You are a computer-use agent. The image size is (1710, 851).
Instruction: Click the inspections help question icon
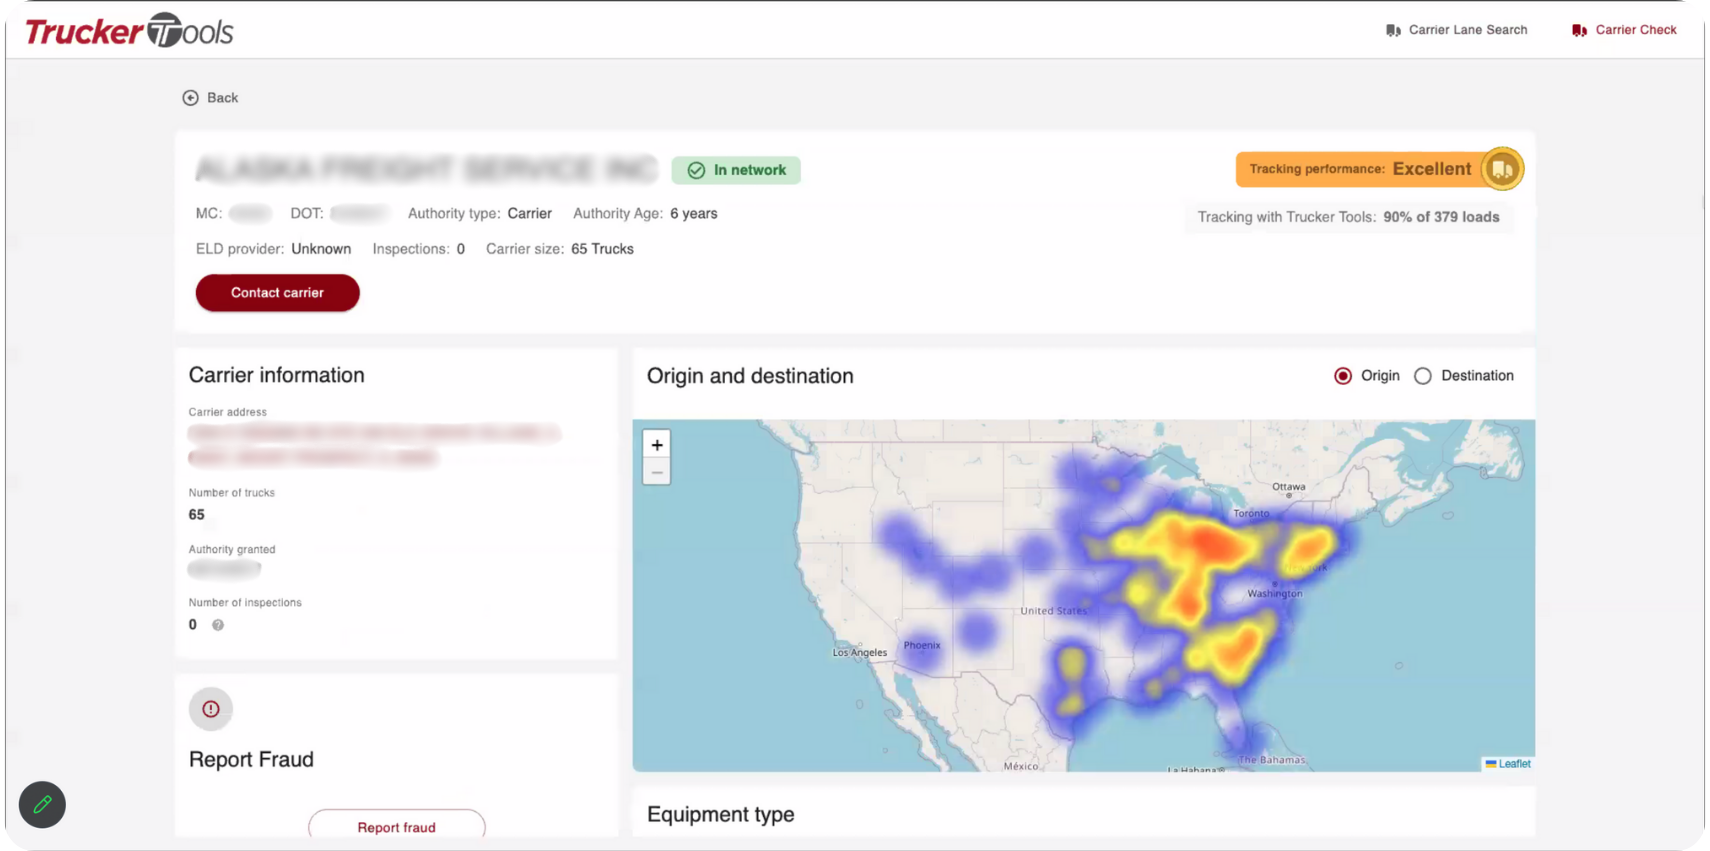pyautogui.click(x=218, y=625)
